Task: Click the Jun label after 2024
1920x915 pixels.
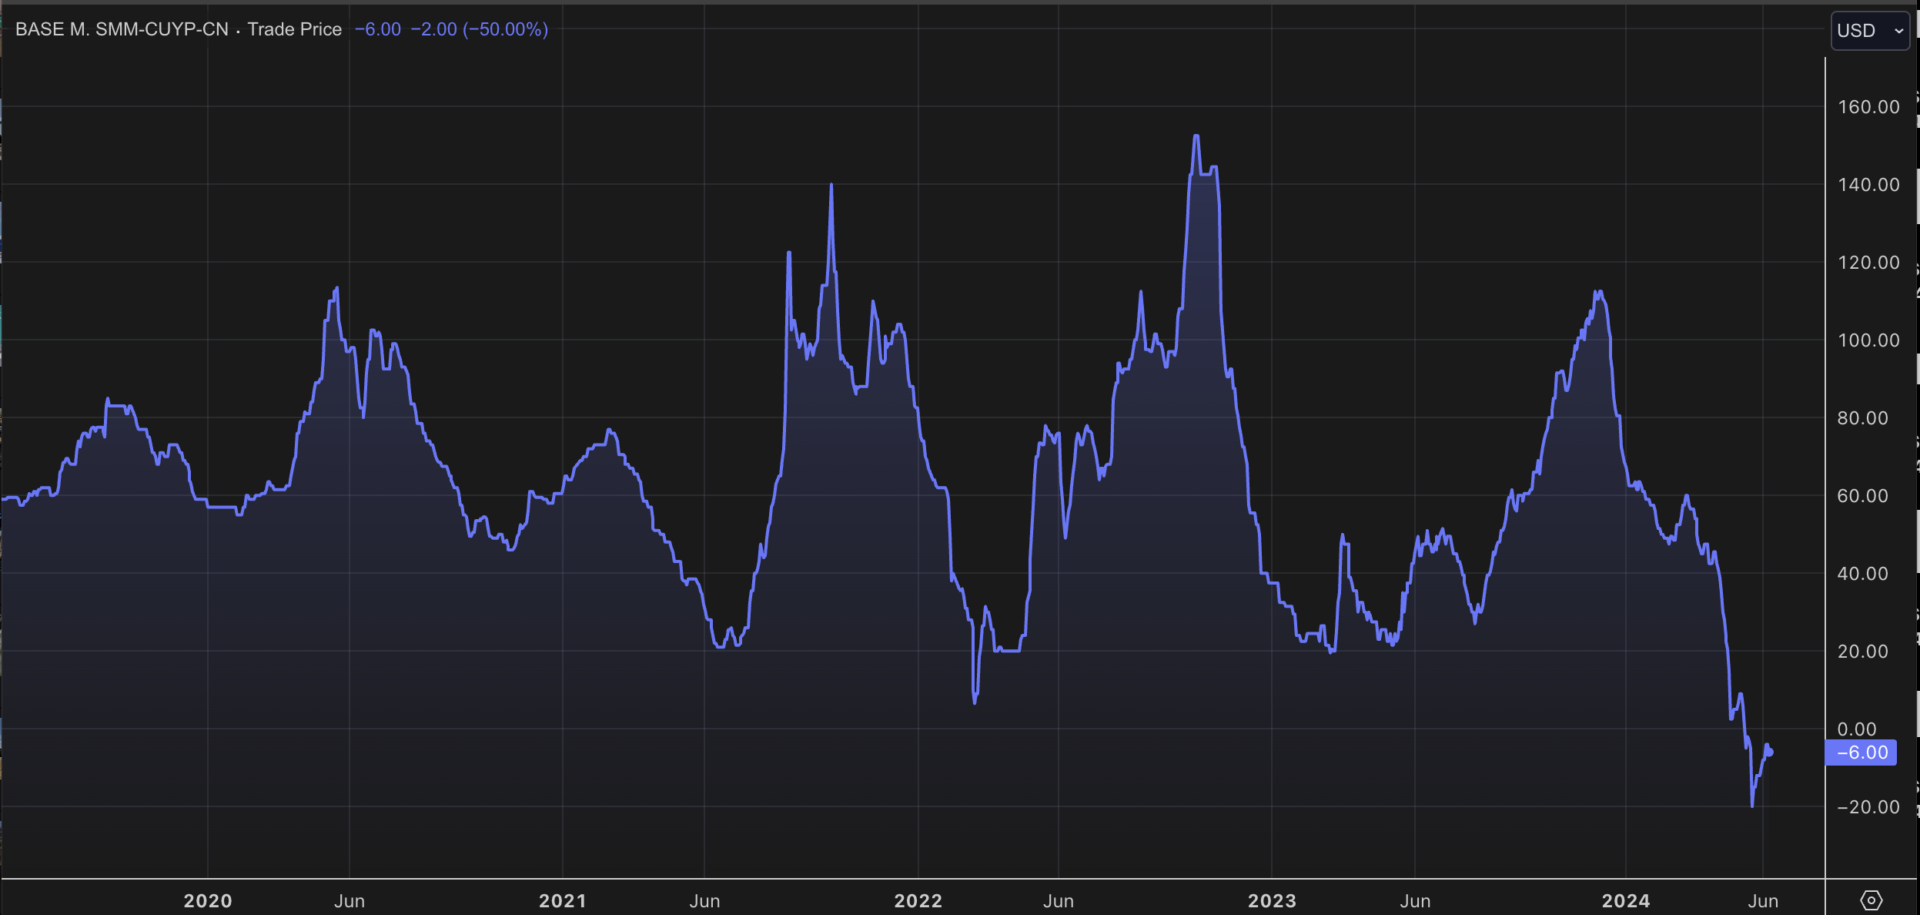Action: [1763, 901]
